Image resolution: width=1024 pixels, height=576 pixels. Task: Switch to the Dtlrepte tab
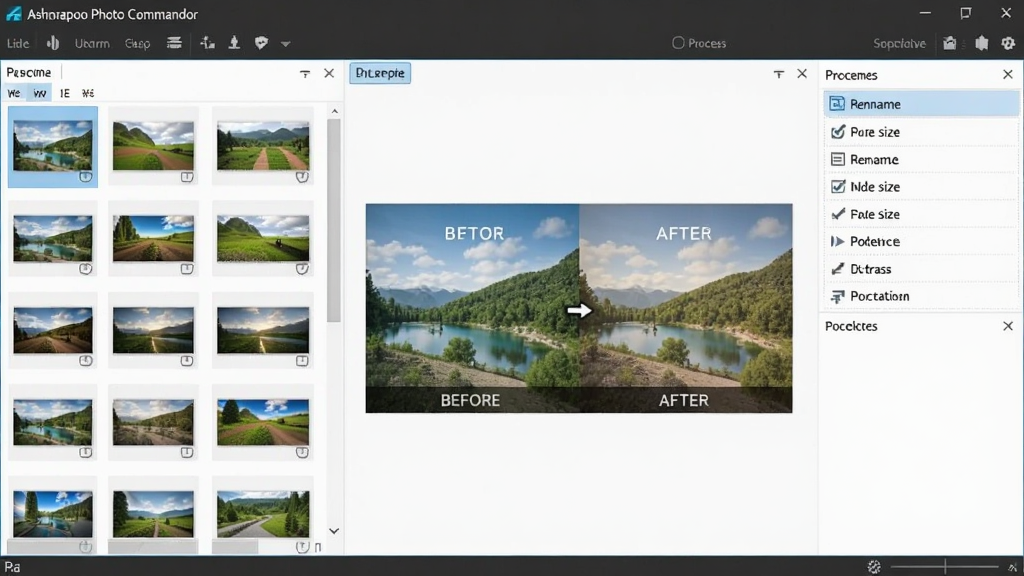tap(380, 73)
